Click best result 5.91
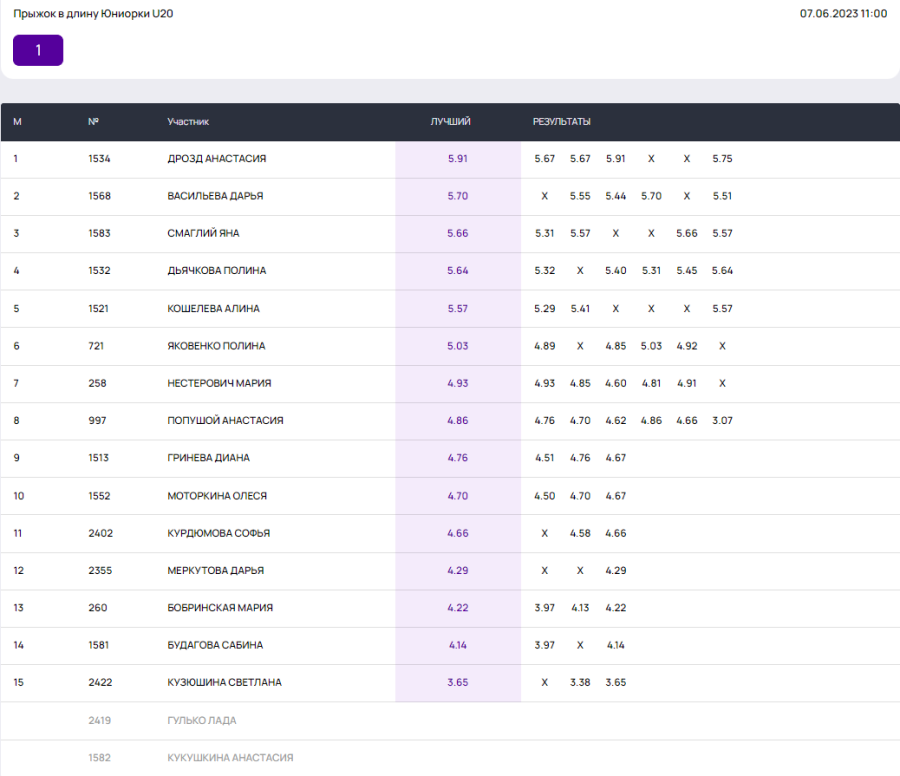Viewport: 900px width, 776px height. pyautogui.click(x=457, y=159)
